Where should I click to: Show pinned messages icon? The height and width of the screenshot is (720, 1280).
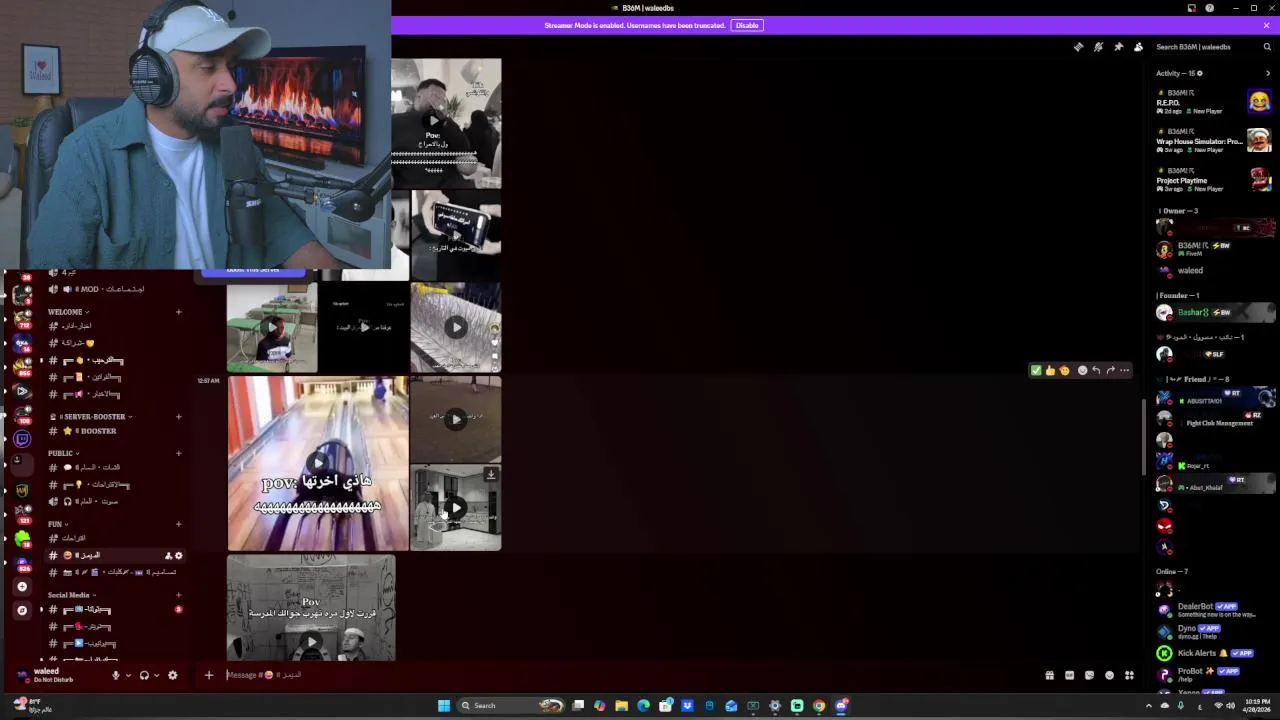(1118, 47)
